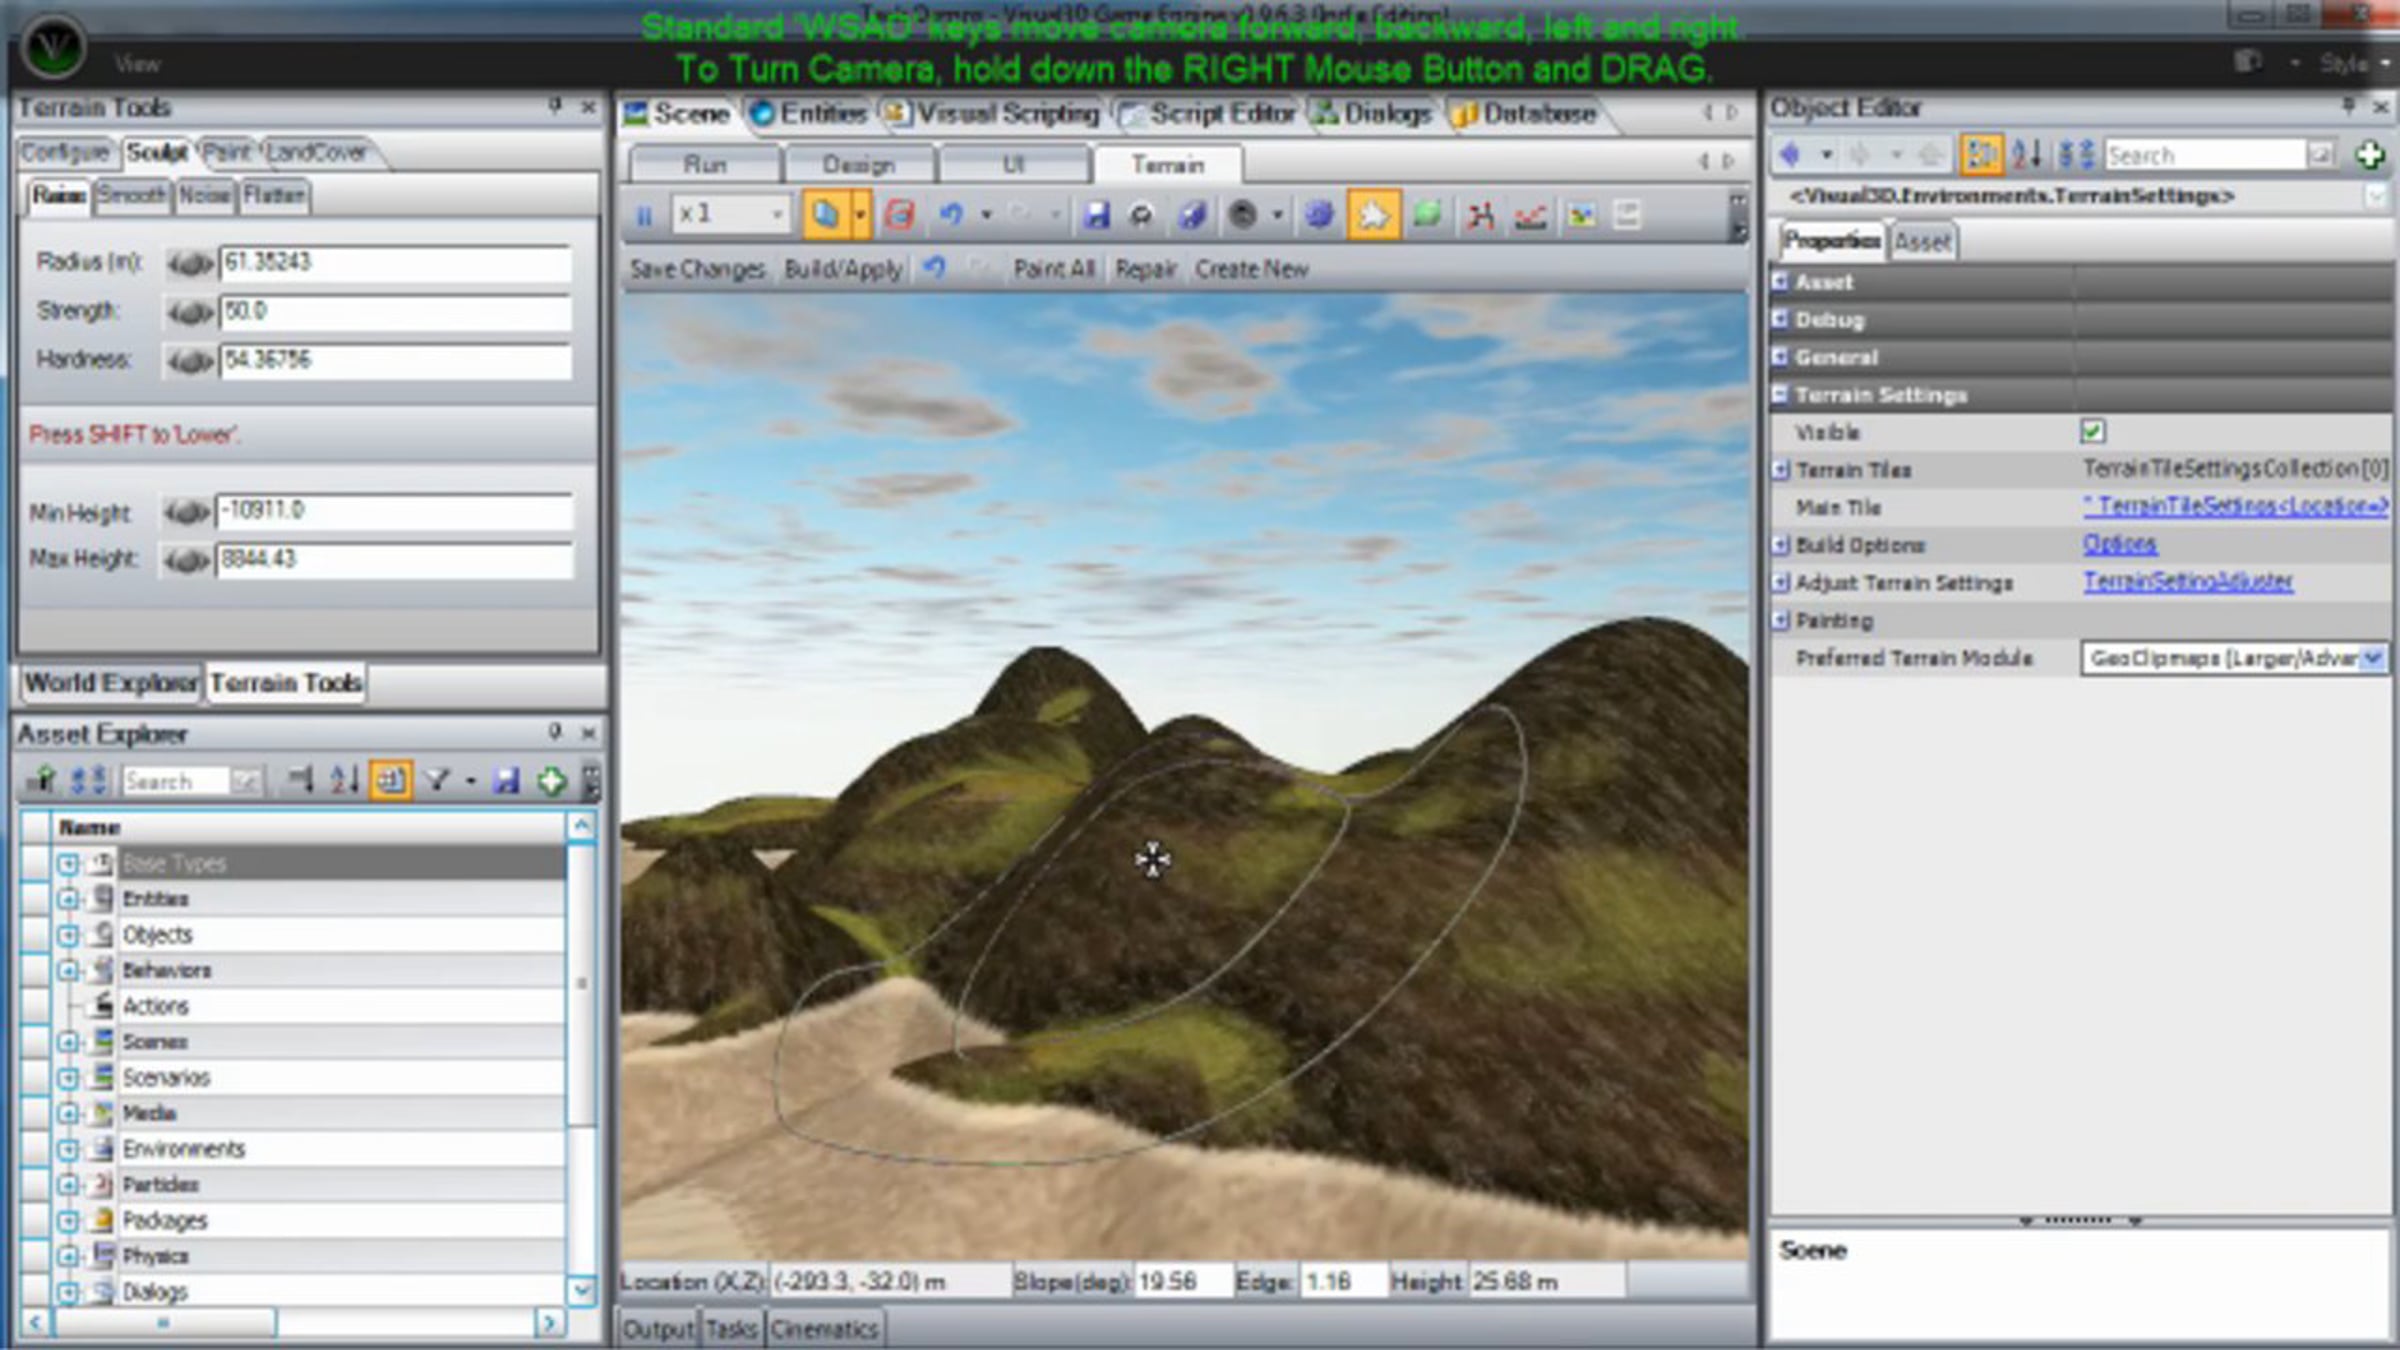Click the Build/Apply button

(x=843, y=269)
